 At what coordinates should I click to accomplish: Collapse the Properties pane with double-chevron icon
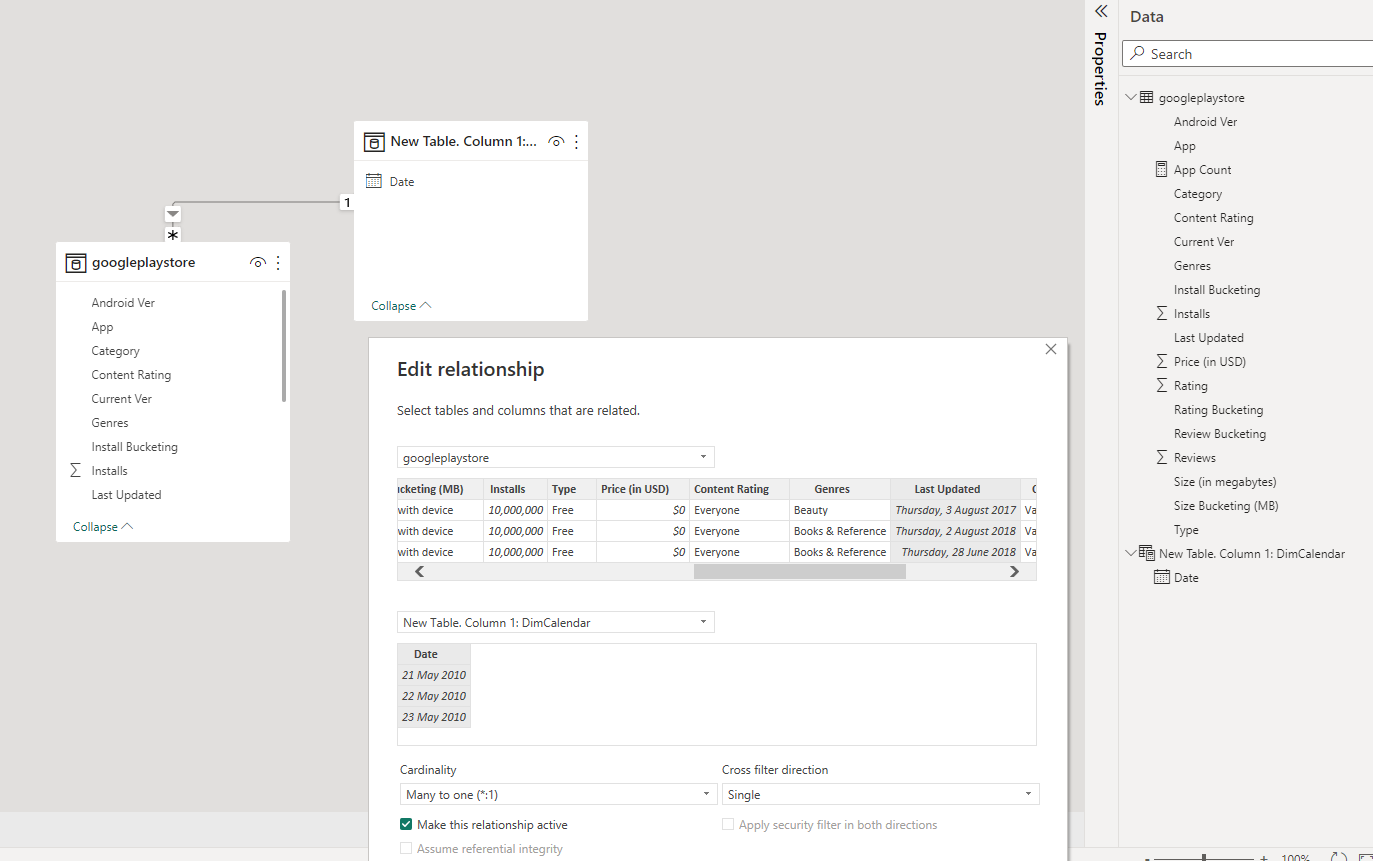[x=1101, y=11]
